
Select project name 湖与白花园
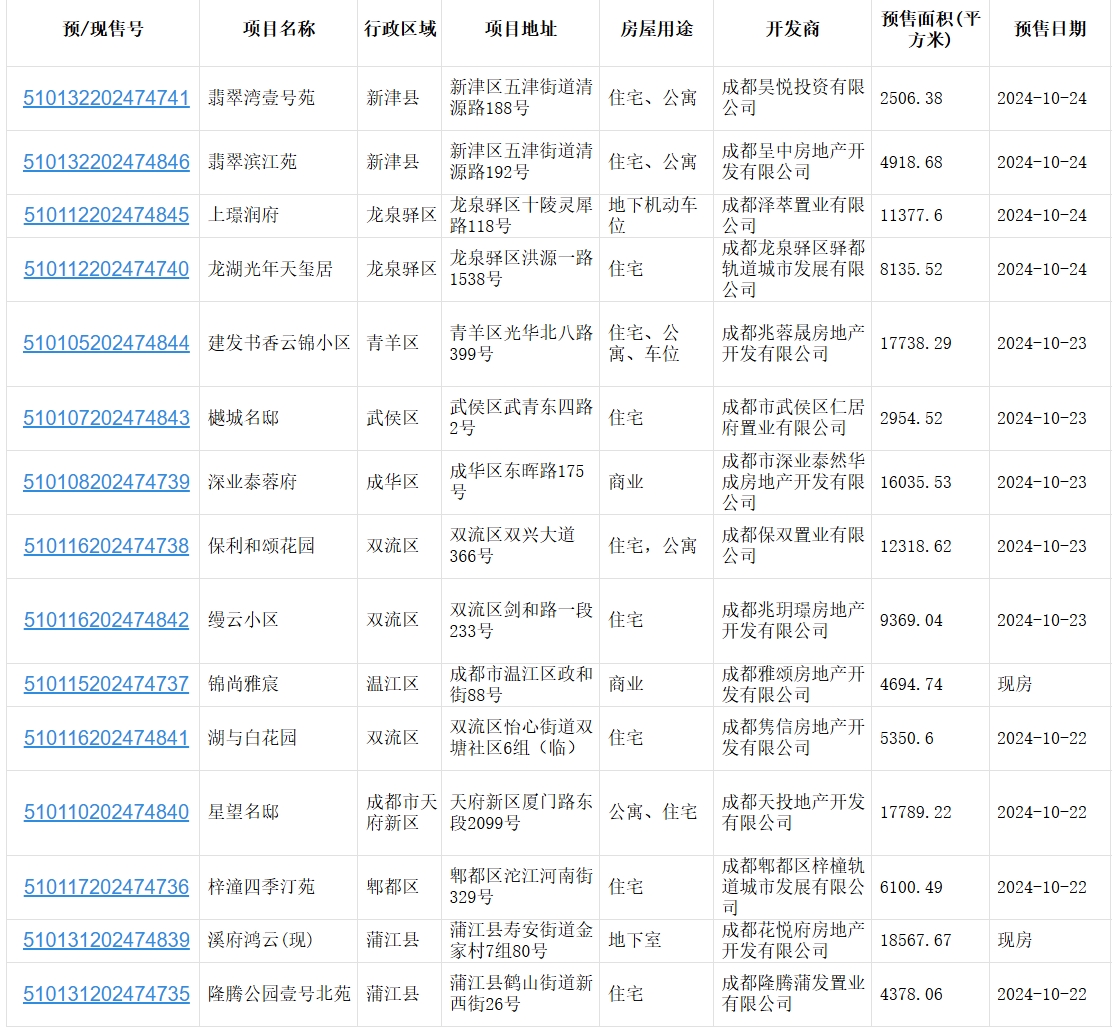(x=252, y=738)
